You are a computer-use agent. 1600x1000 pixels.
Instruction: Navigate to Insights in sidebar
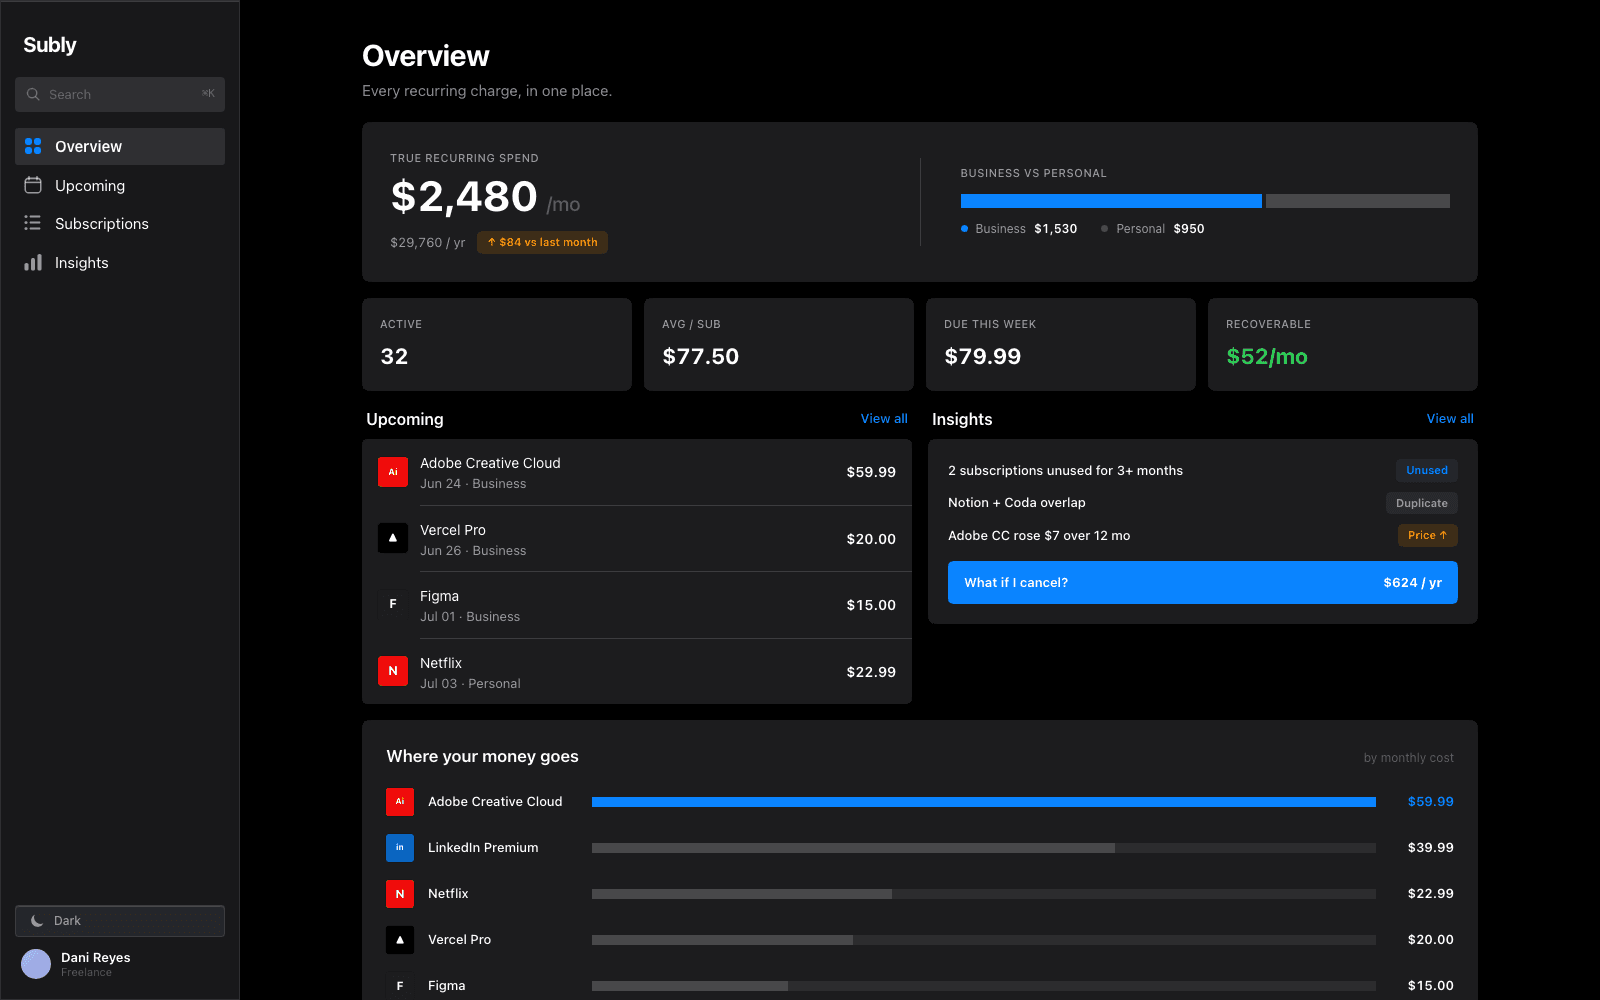click(120, 262)
